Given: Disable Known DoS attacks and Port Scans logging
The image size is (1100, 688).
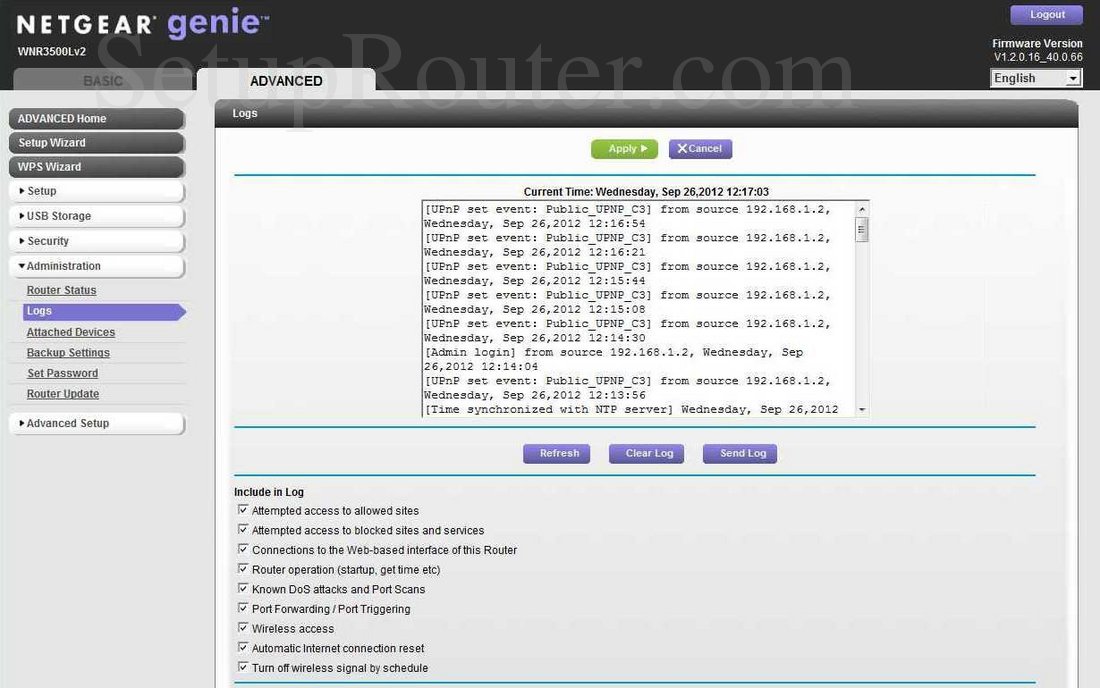Looking at the screenshot, I should [242, 588].
